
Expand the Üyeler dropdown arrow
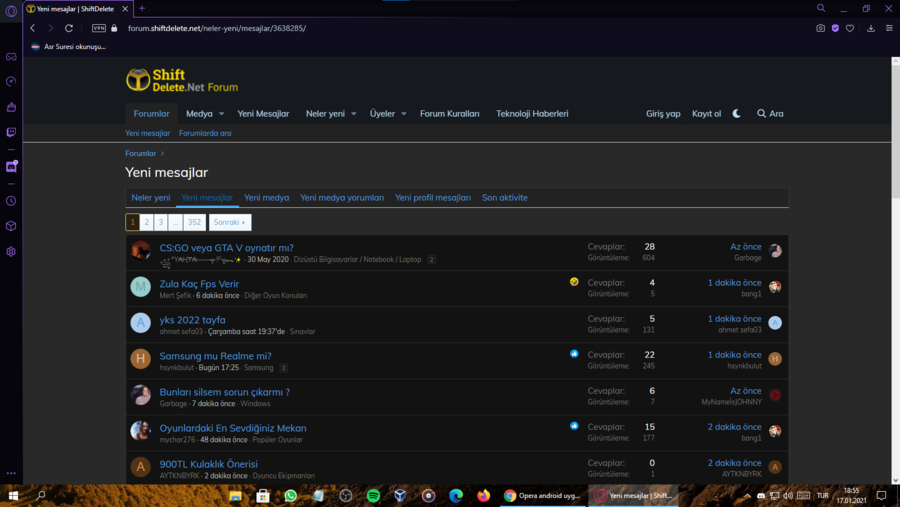[404, 114]
